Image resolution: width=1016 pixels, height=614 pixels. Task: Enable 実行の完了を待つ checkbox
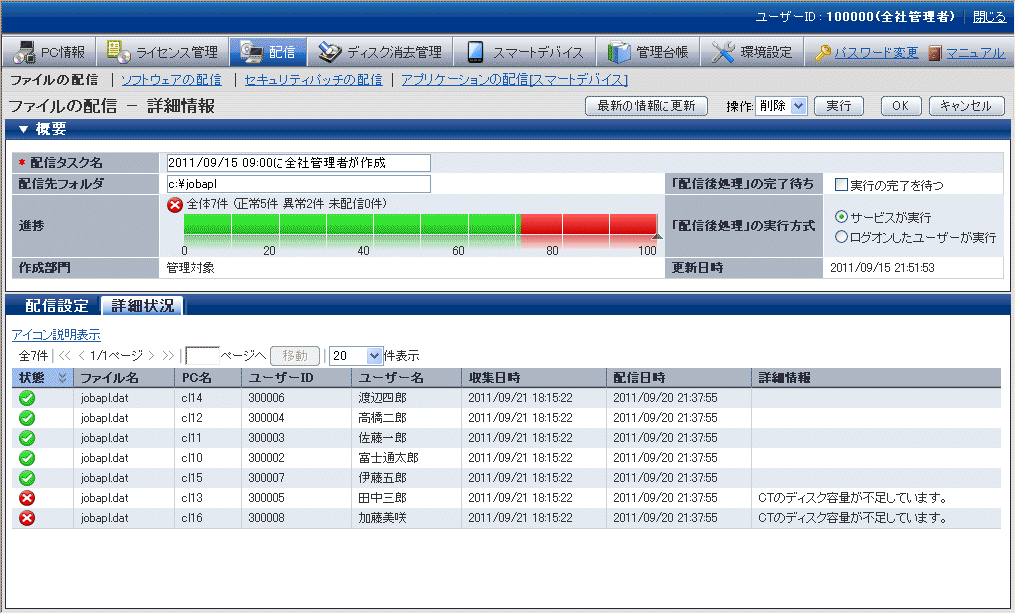[x=841, y=184]
